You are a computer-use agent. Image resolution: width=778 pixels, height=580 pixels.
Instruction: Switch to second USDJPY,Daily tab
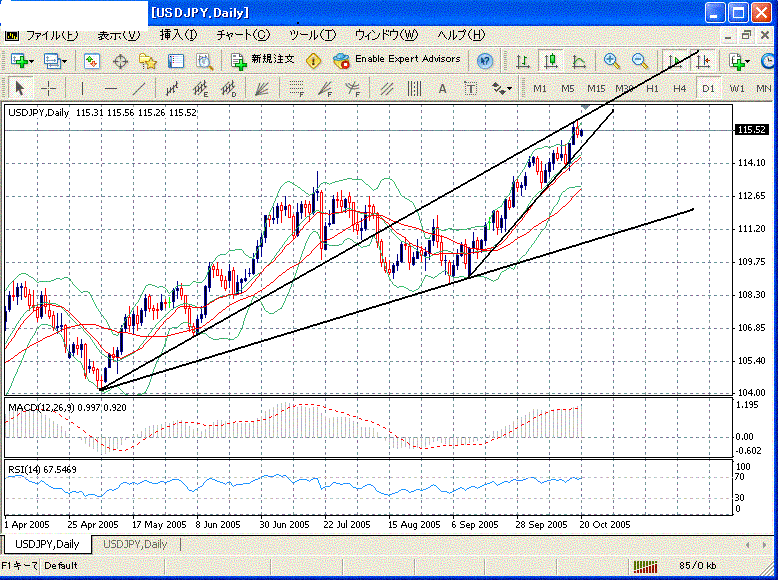click(x=135, y=544)
